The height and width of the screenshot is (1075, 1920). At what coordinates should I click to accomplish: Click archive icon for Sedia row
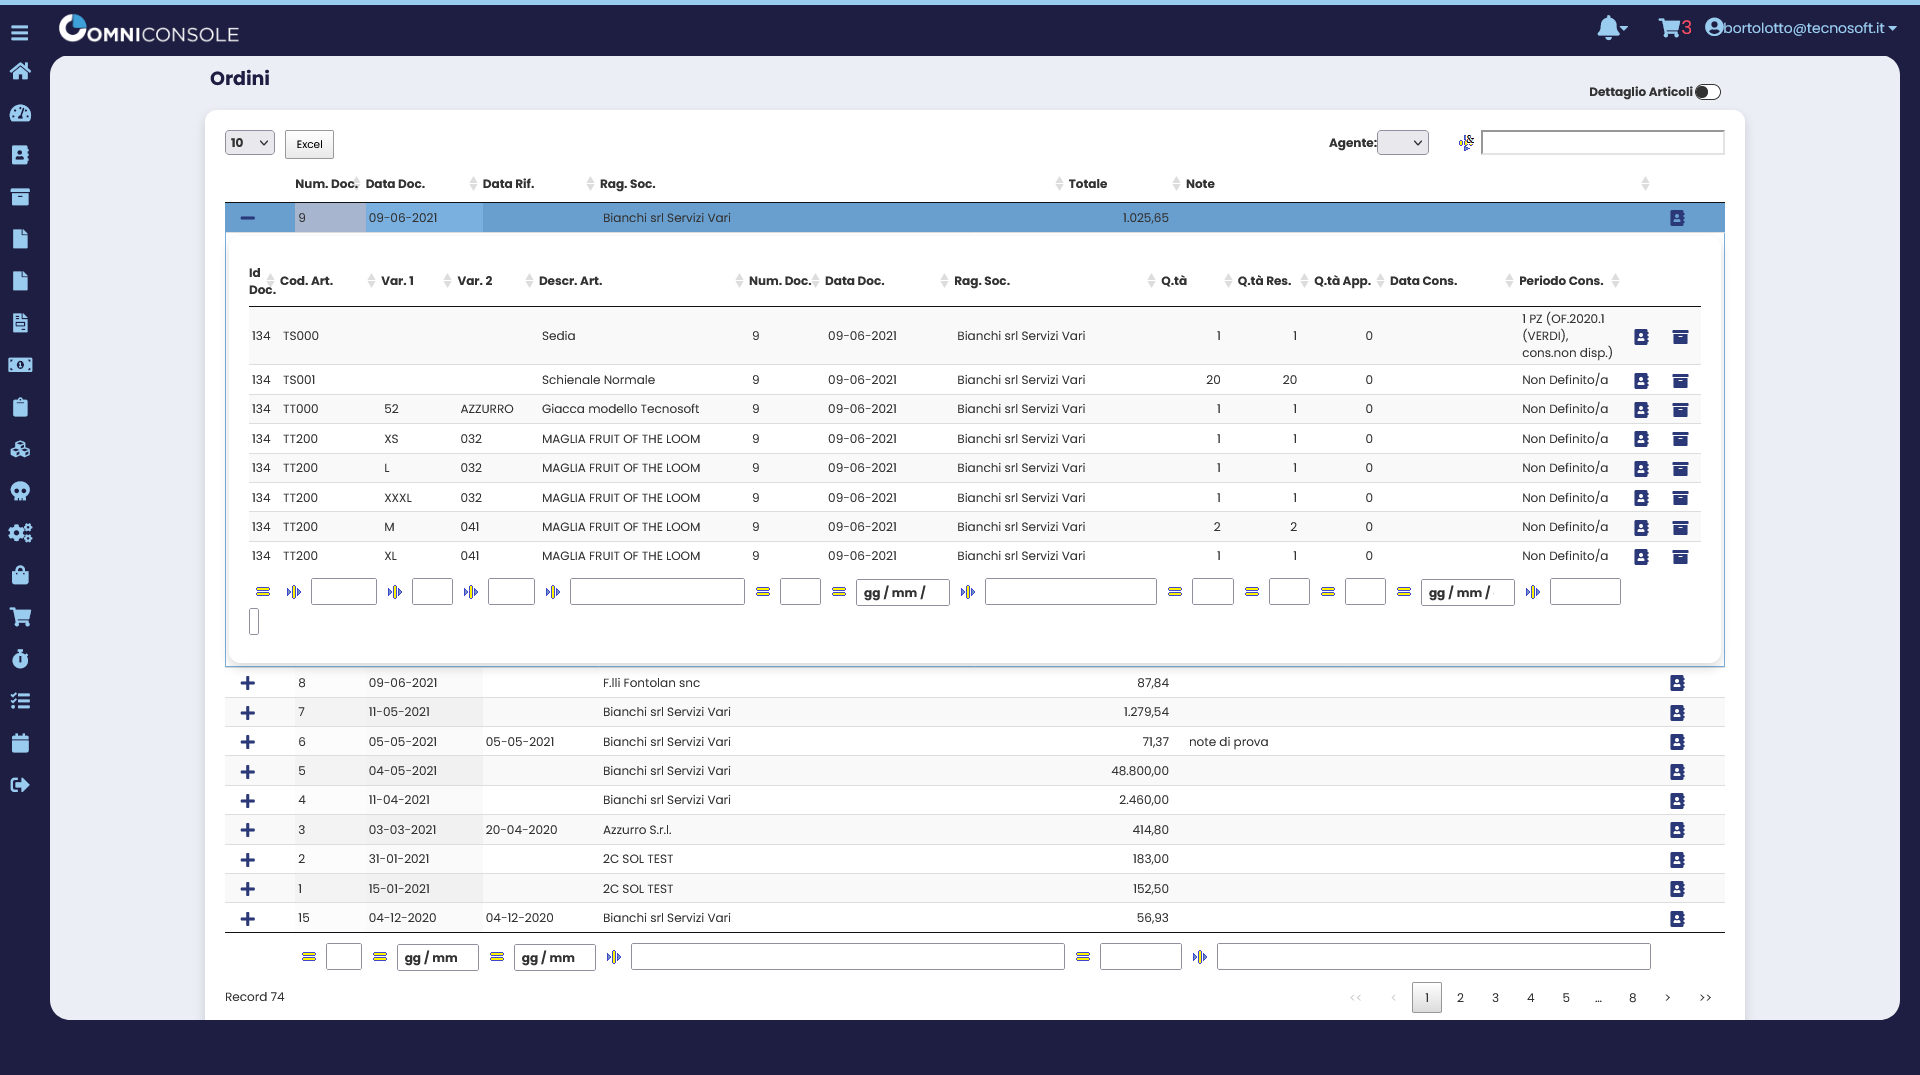[1680, 337]
